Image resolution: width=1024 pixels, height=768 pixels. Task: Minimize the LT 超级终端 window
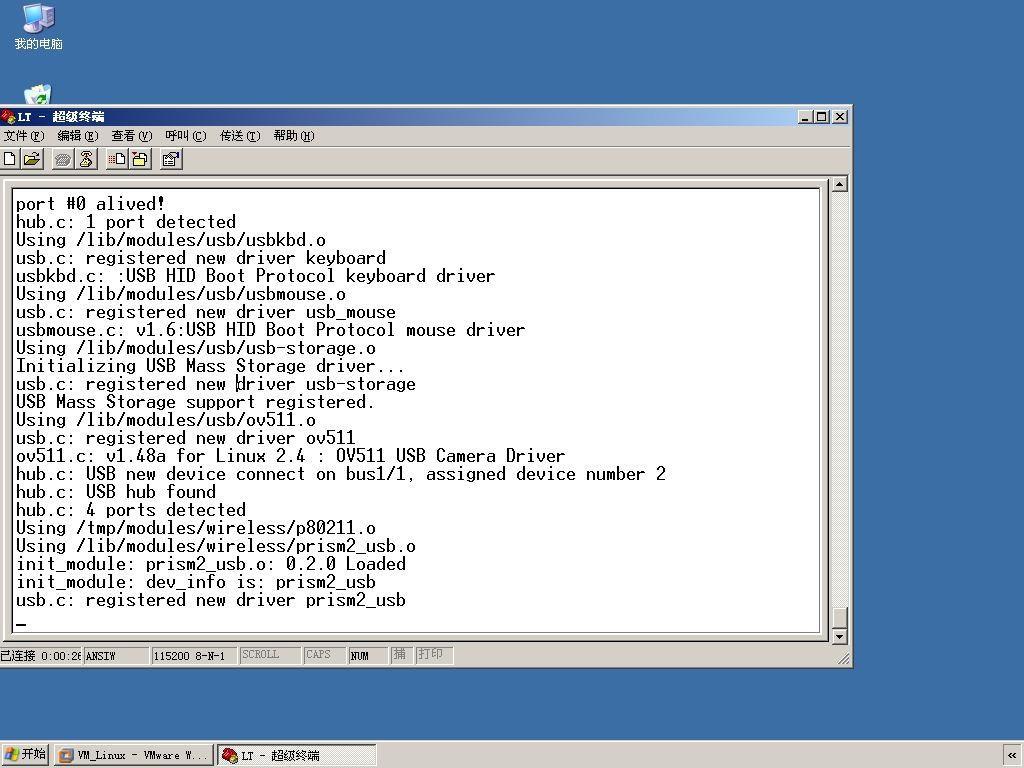(805, 117)
